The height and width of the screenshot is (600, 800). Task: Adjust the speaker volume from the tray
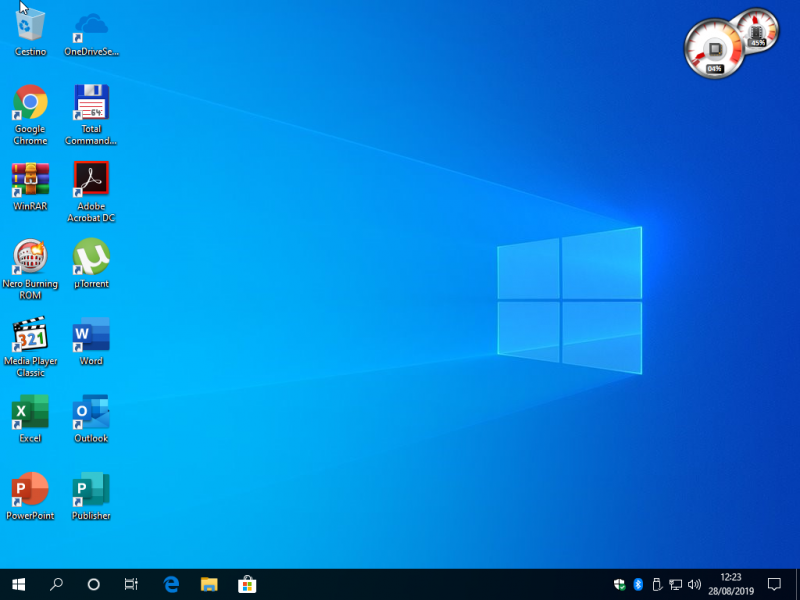click(x=694, y=584)
